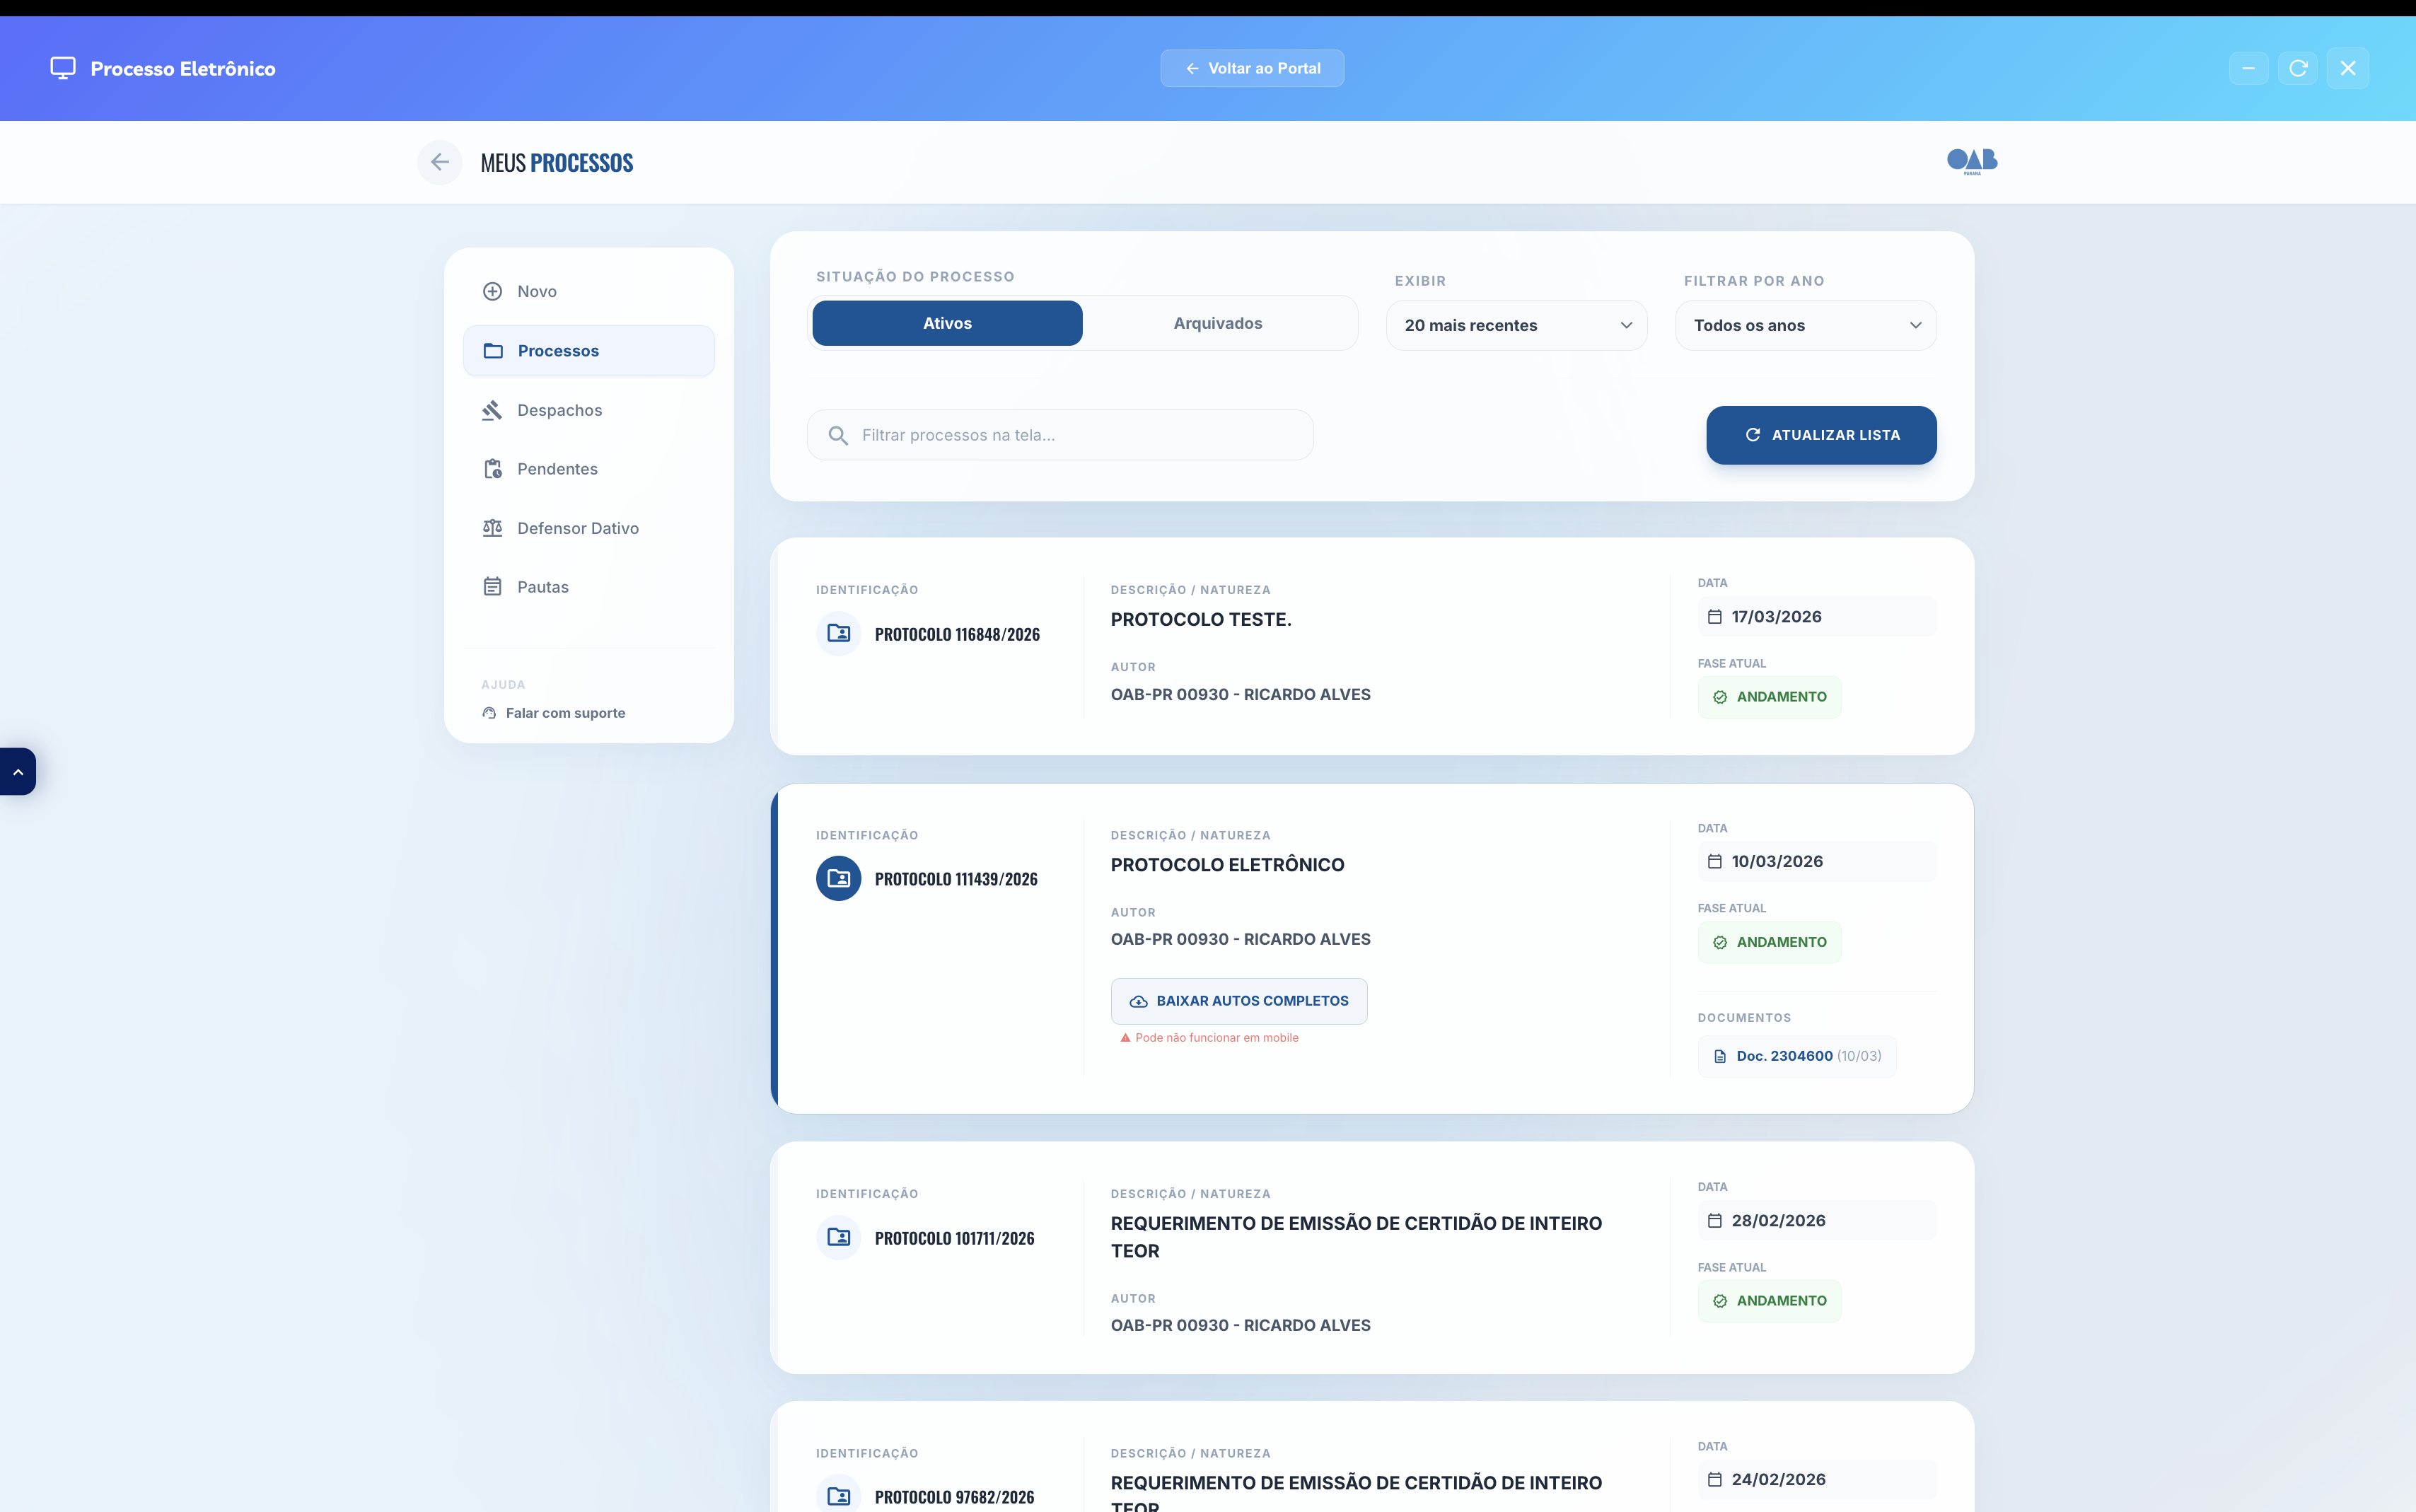Click folder icon of Protocolo 116848/2026
The width and height of the screenshot is (2416, 1512).
(x=838, y=634)
